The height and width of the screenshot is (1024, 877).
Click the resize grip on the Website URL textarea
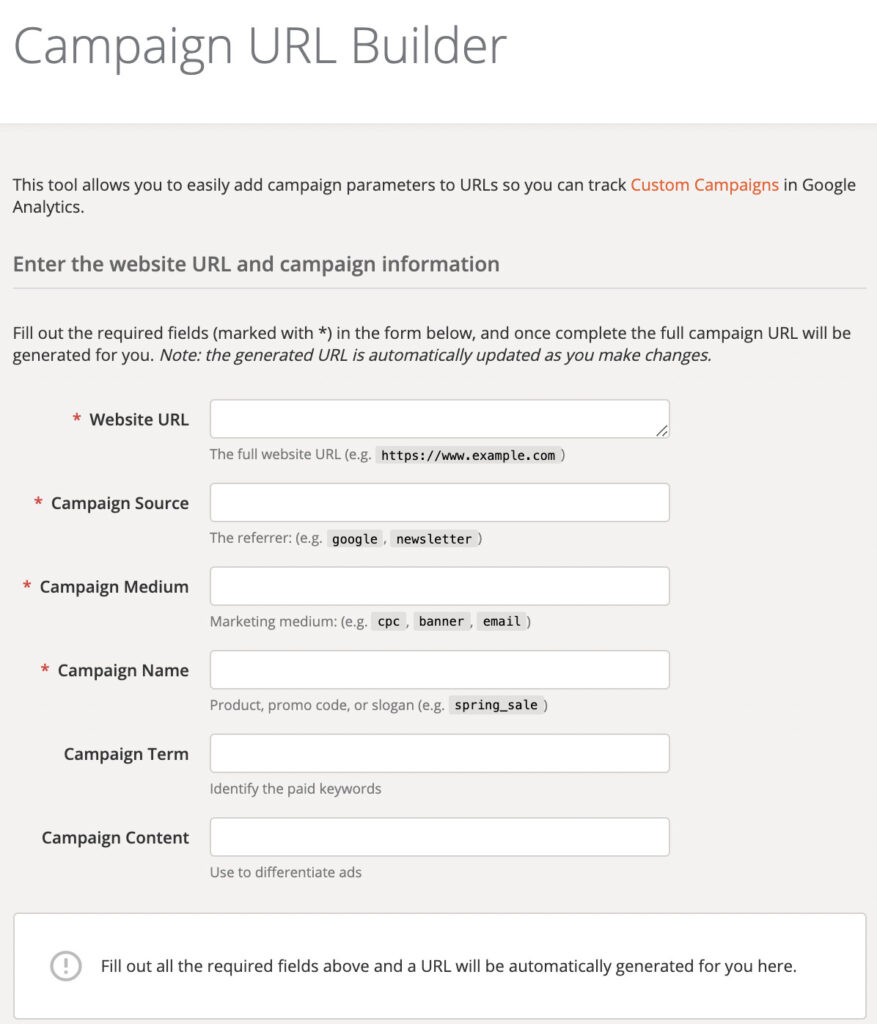click(x=663, y=430)
